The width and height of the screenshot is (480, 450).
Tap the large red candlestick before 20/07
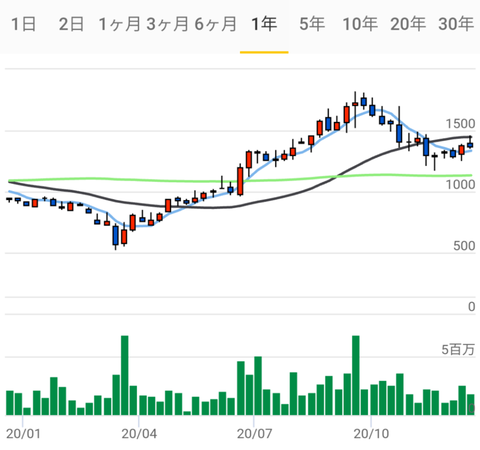(x=240, y=181)
